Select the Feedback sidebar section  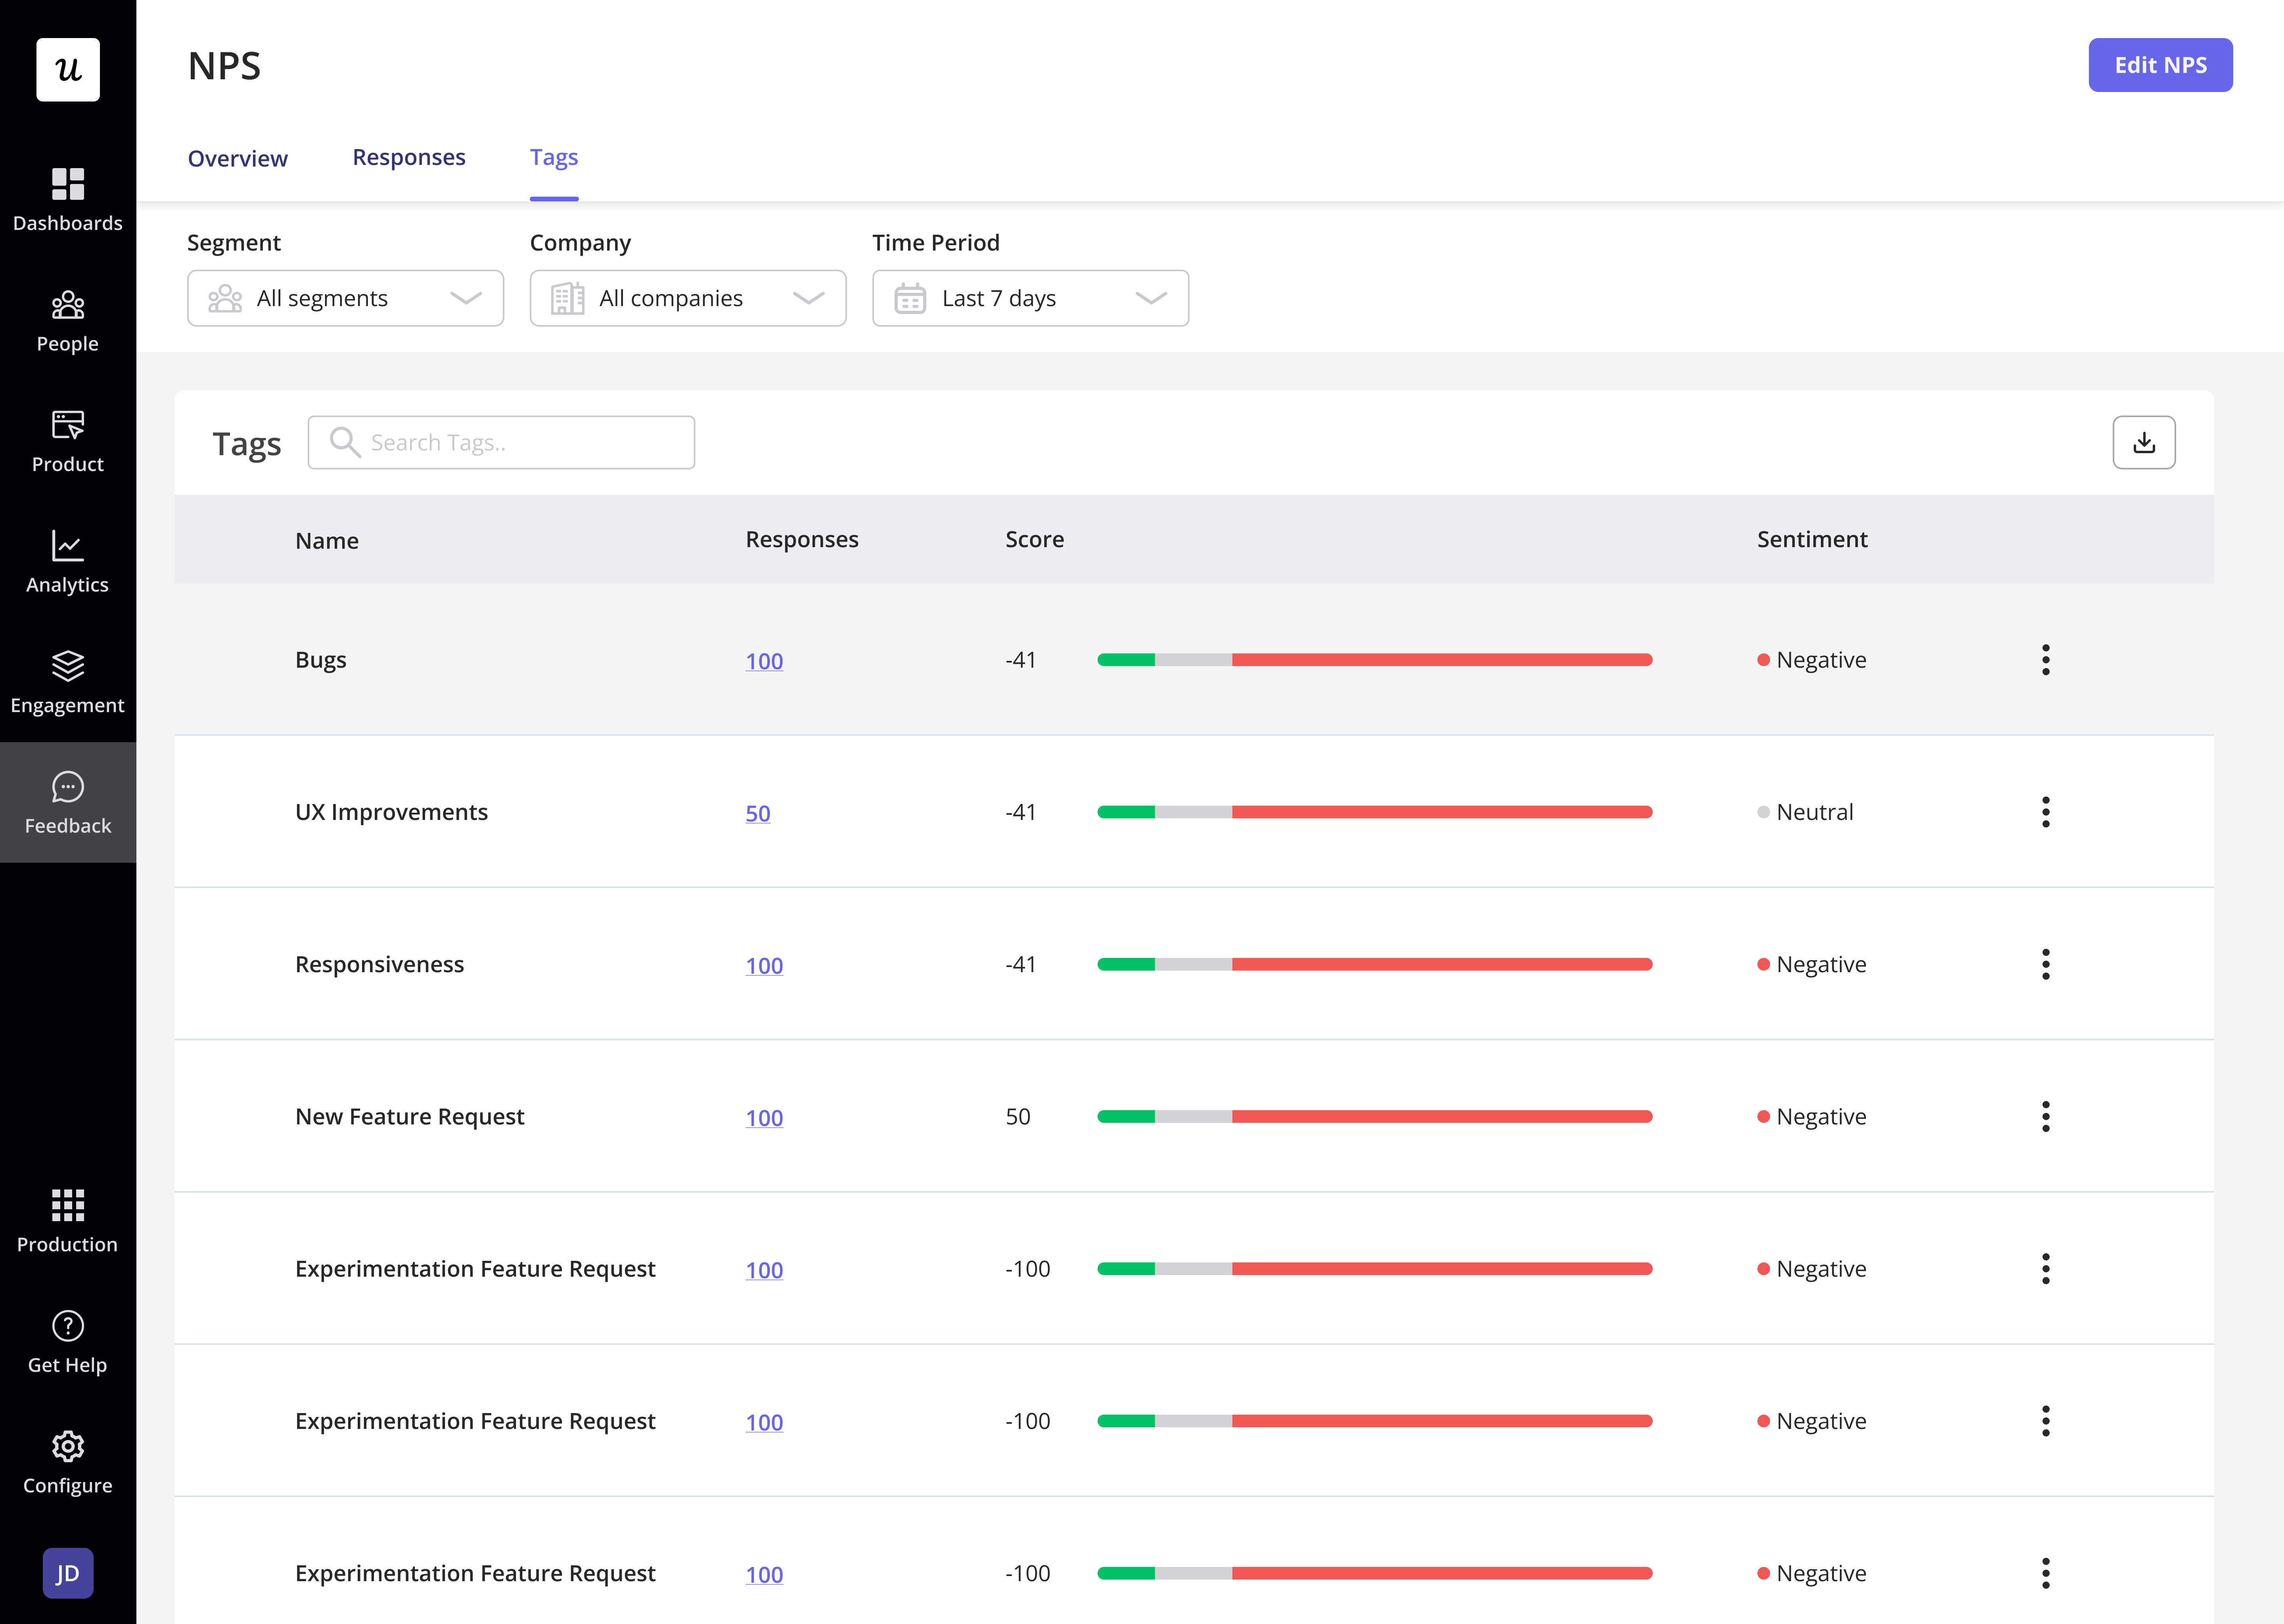click(x=68, y=802)
